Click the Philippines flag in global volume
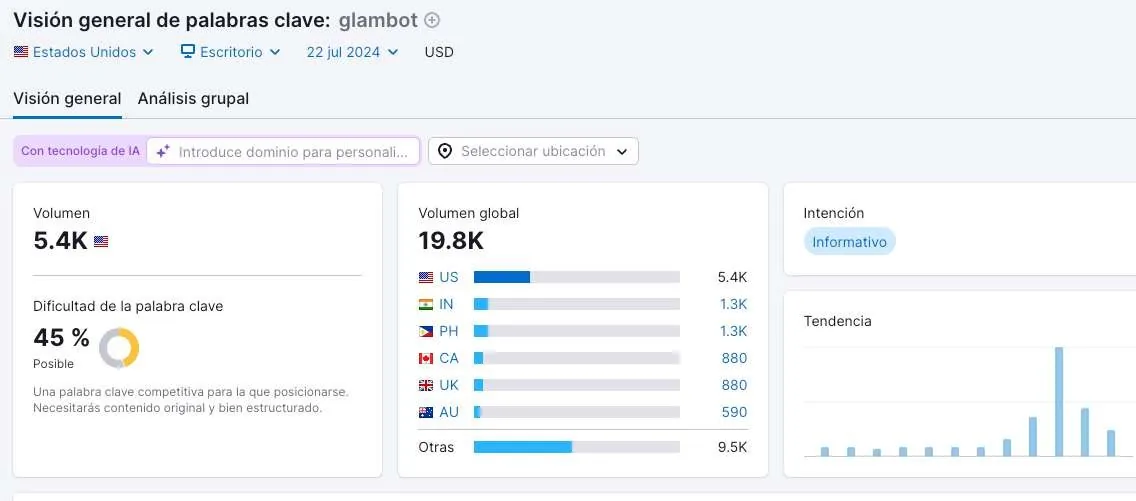The height and width of the screenshot is (501, 1136). click(x=426, y=332)
